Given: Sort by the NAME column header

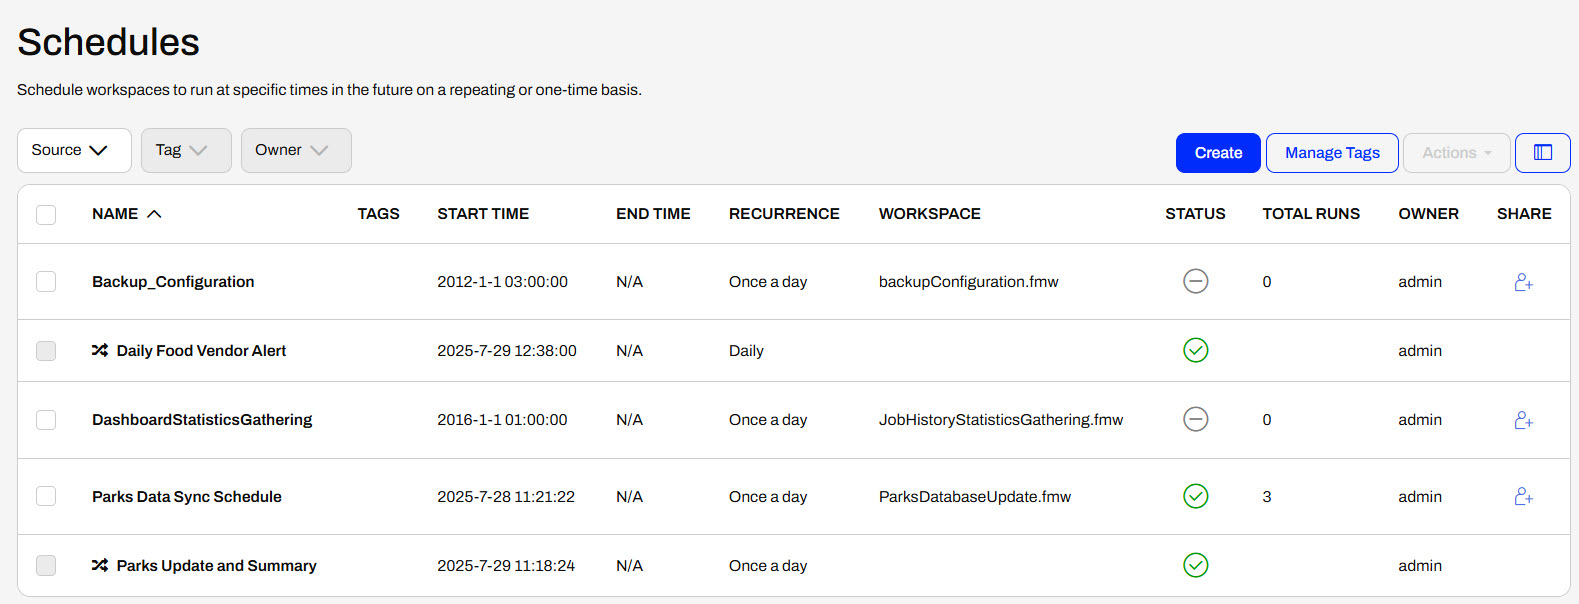Looking at the screenshot, I should 116,214.
